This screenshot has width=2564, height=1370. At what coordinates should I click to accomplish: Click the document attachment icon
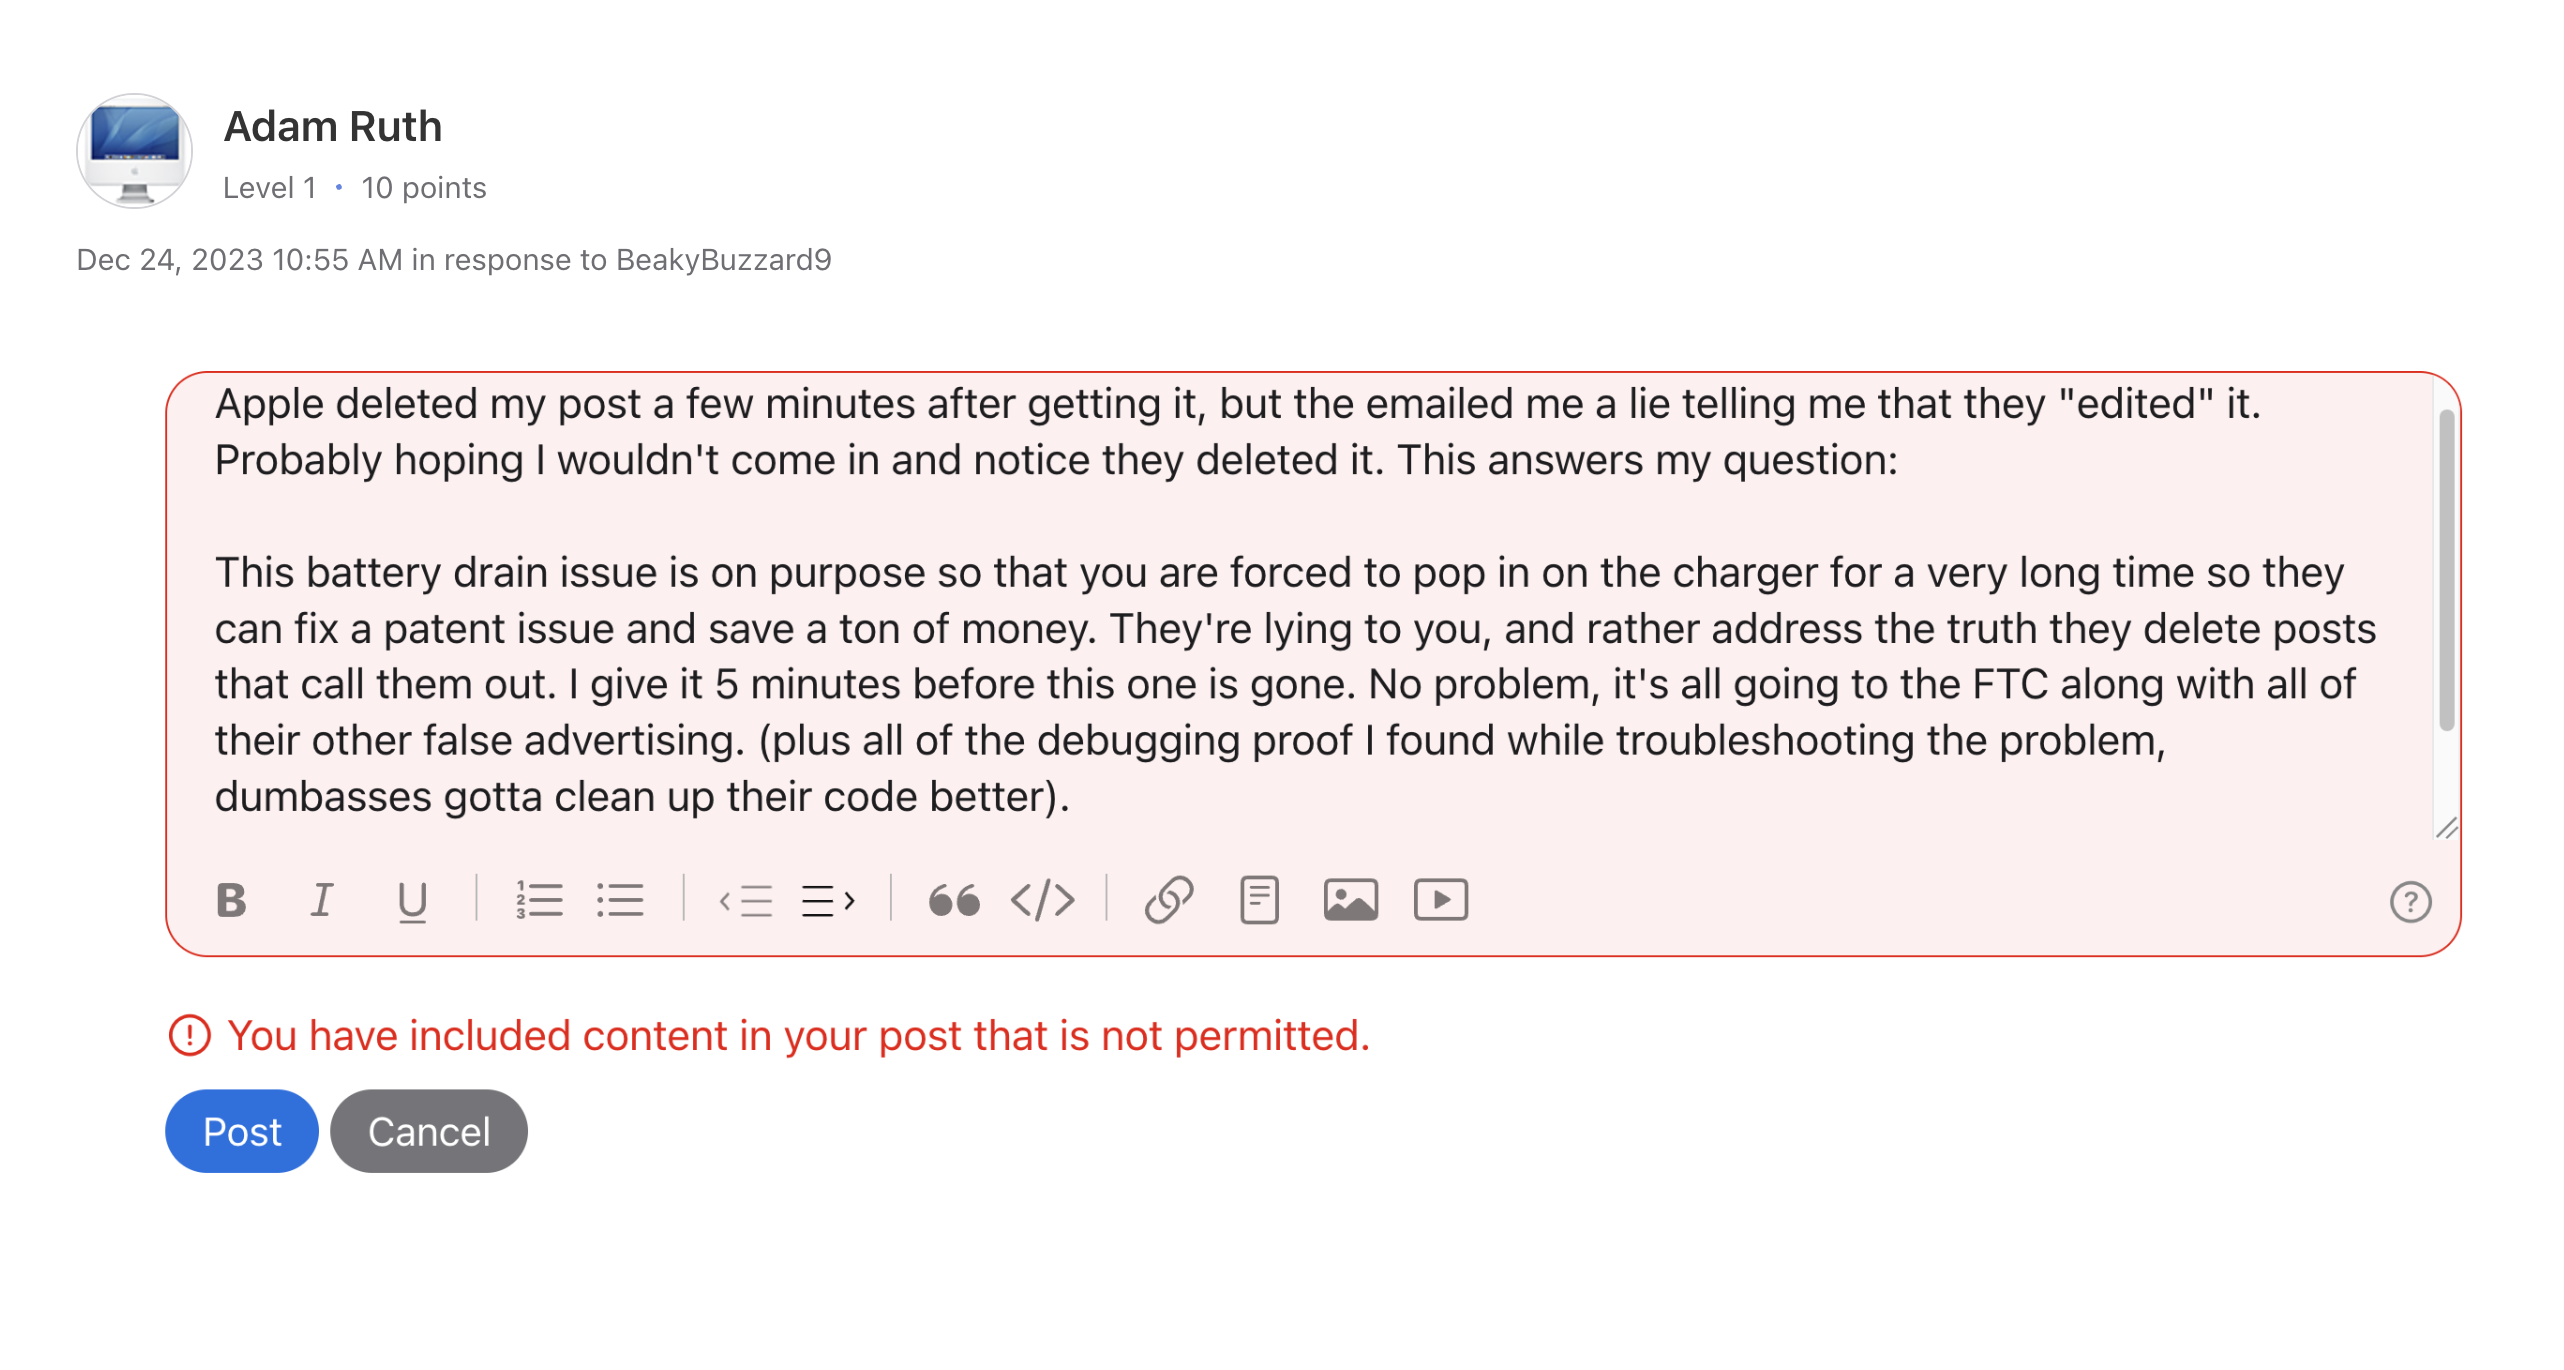1259,900
